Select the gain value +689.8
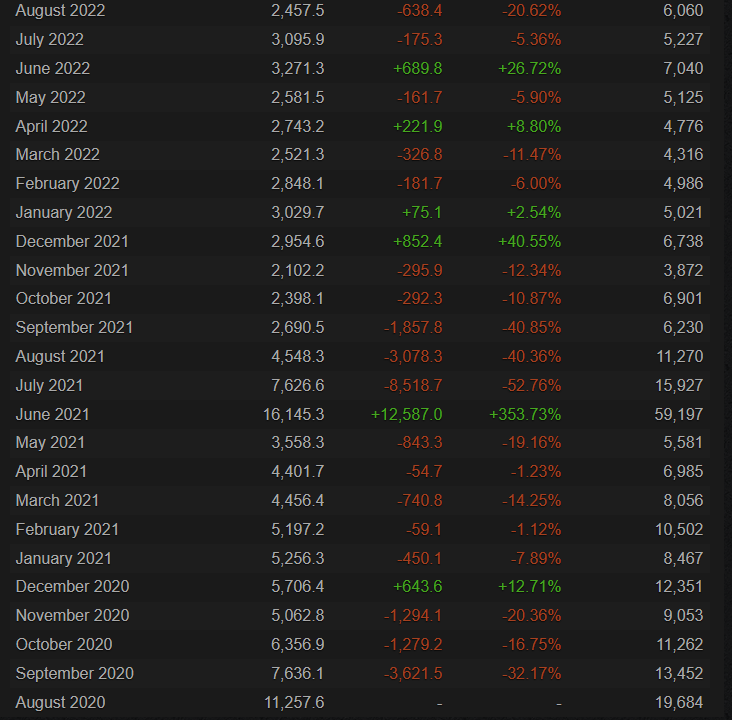 point(418,68)
